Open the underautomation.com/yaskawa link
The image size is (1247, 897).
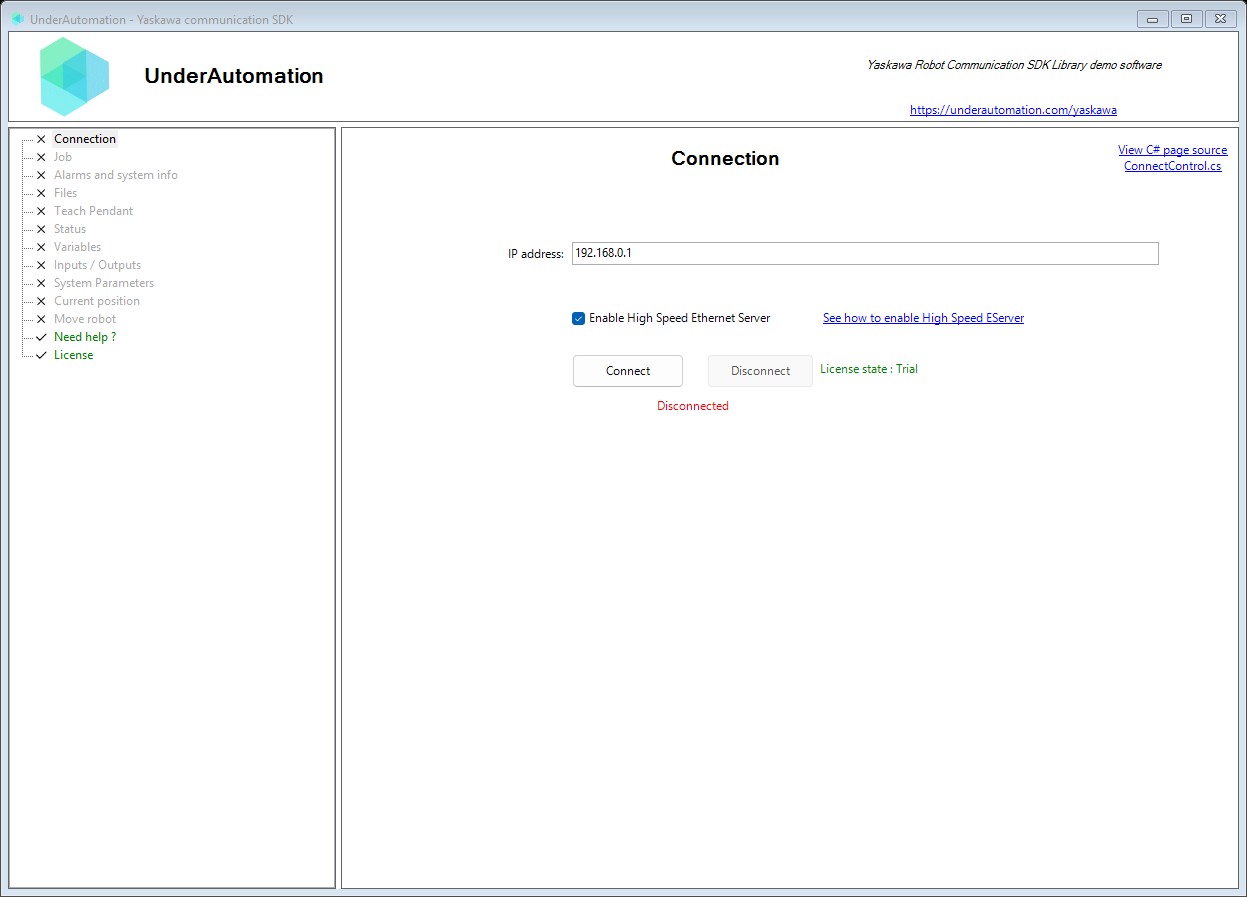coord(1013,110)
